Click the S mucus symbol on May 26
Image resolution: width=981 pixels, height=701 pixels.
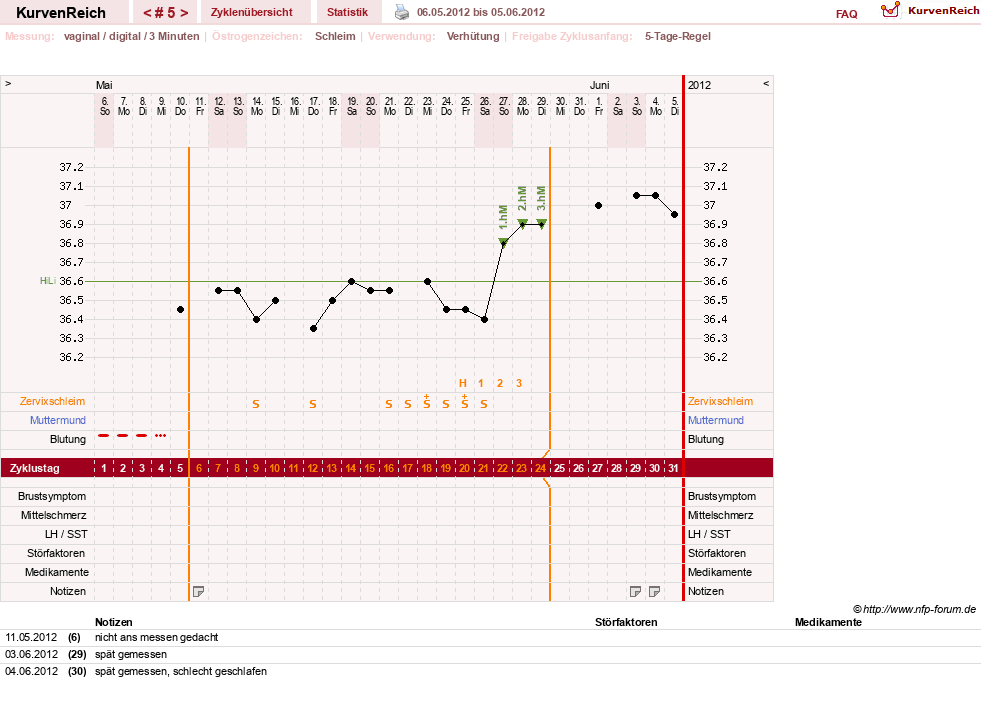coord(484,404)
